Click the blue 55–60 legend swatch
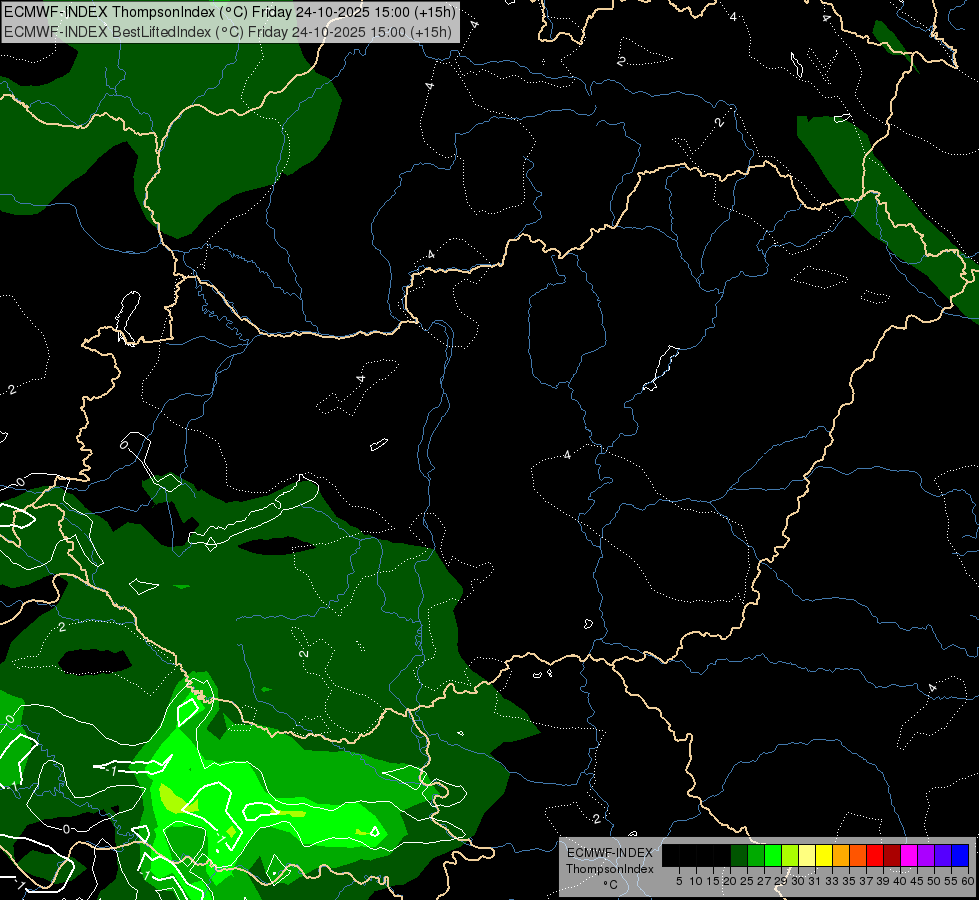The image size is (979, 900). click(960, 855)
